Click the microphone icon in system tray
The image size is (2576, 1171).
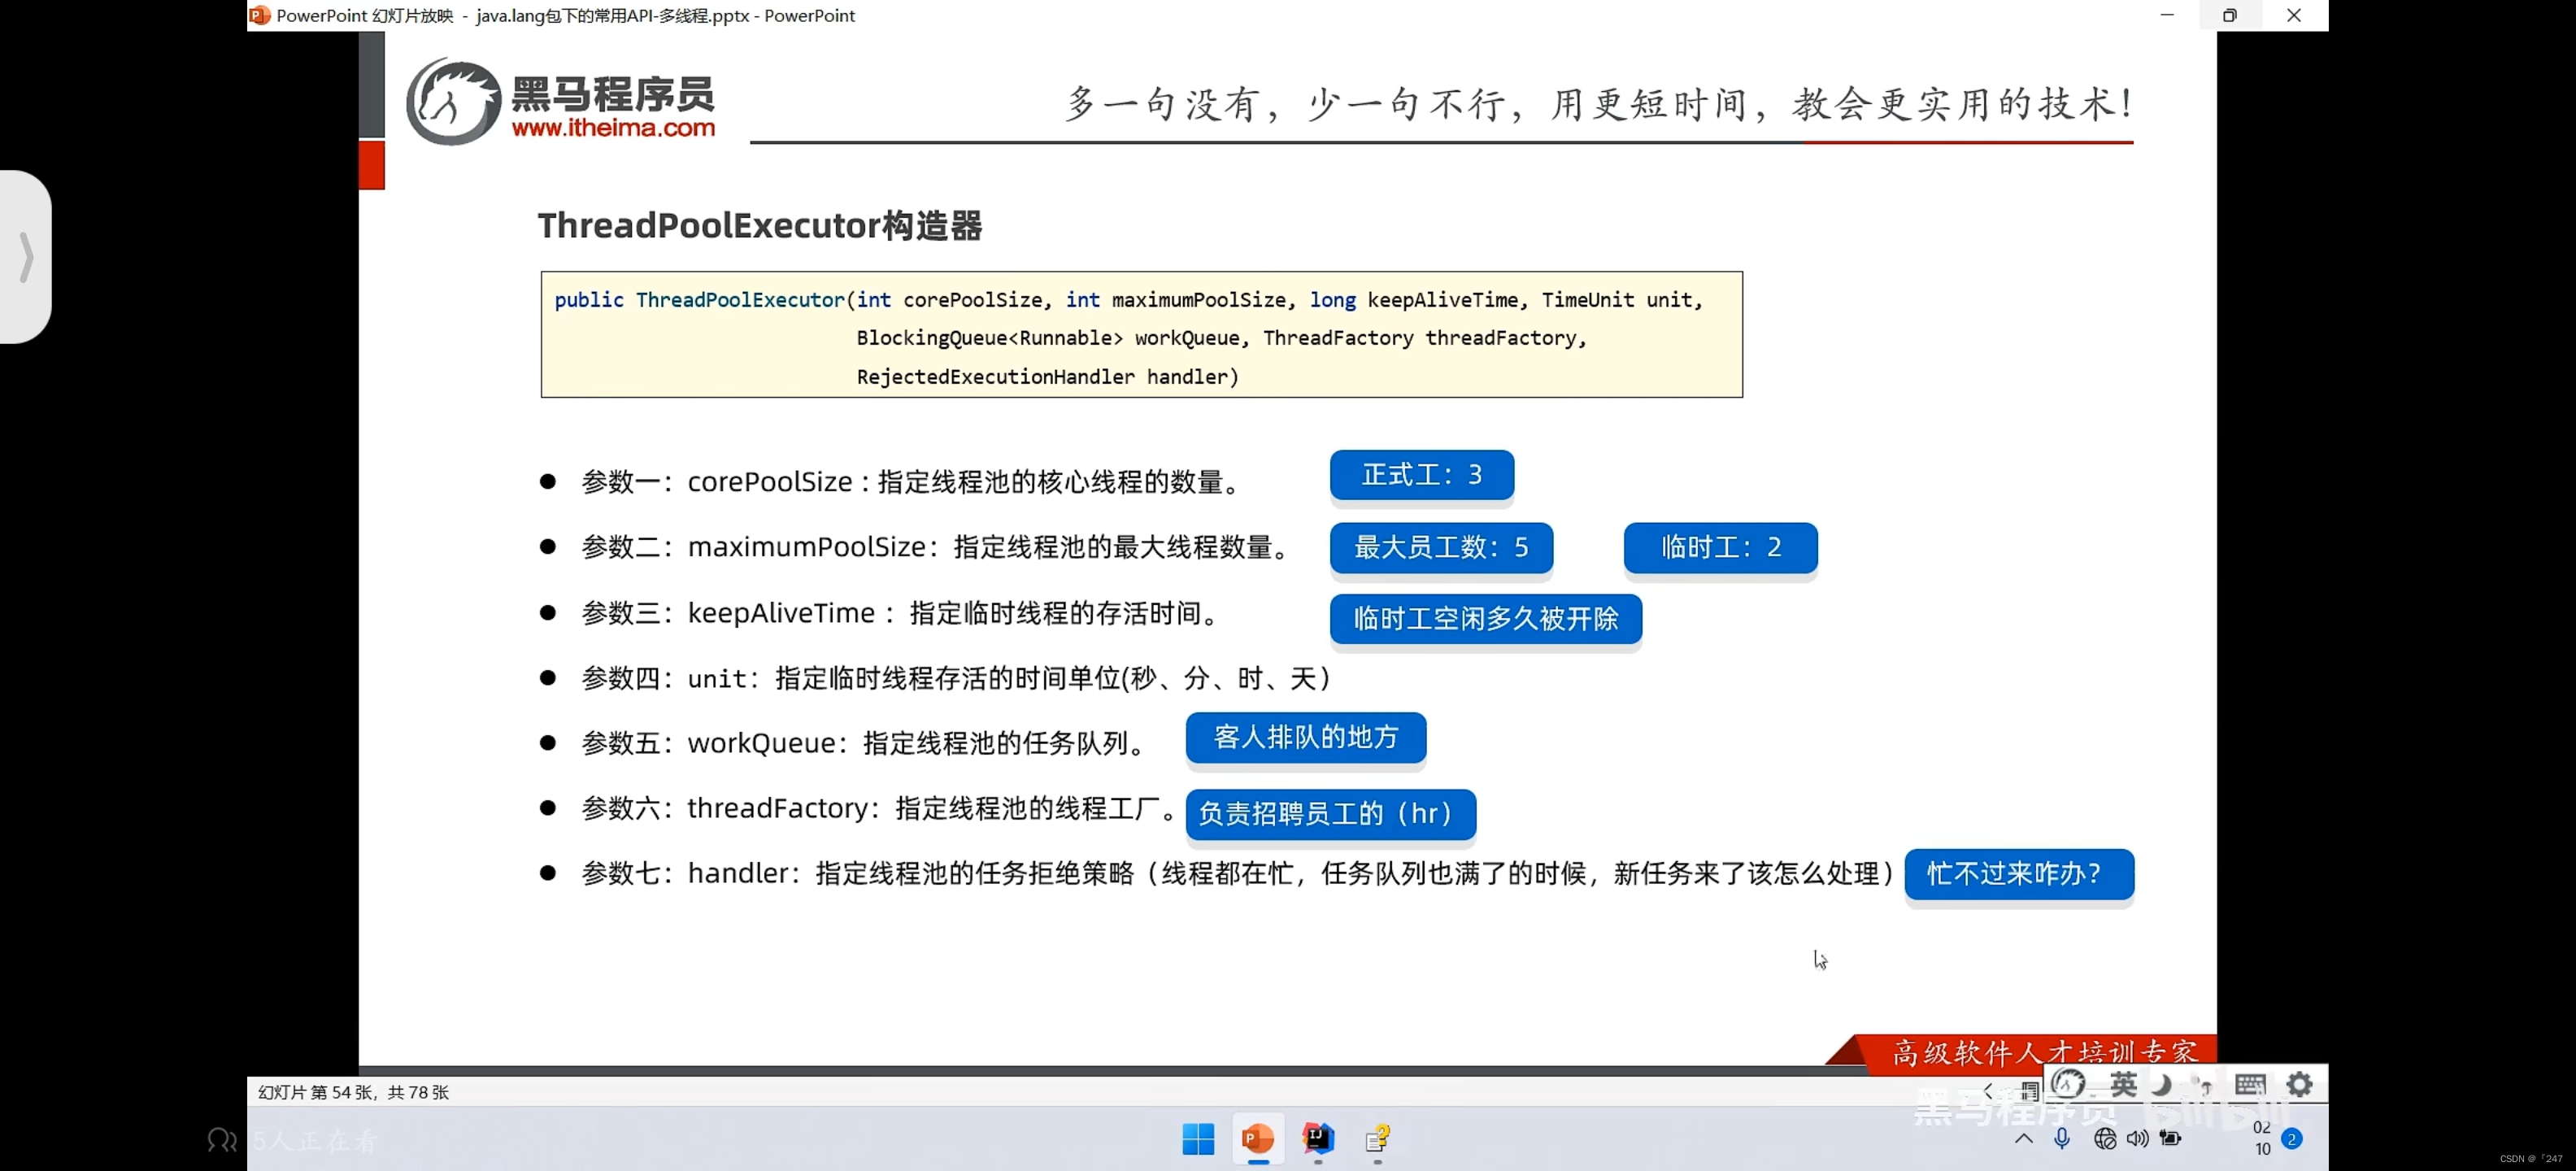point(2062,1138)
